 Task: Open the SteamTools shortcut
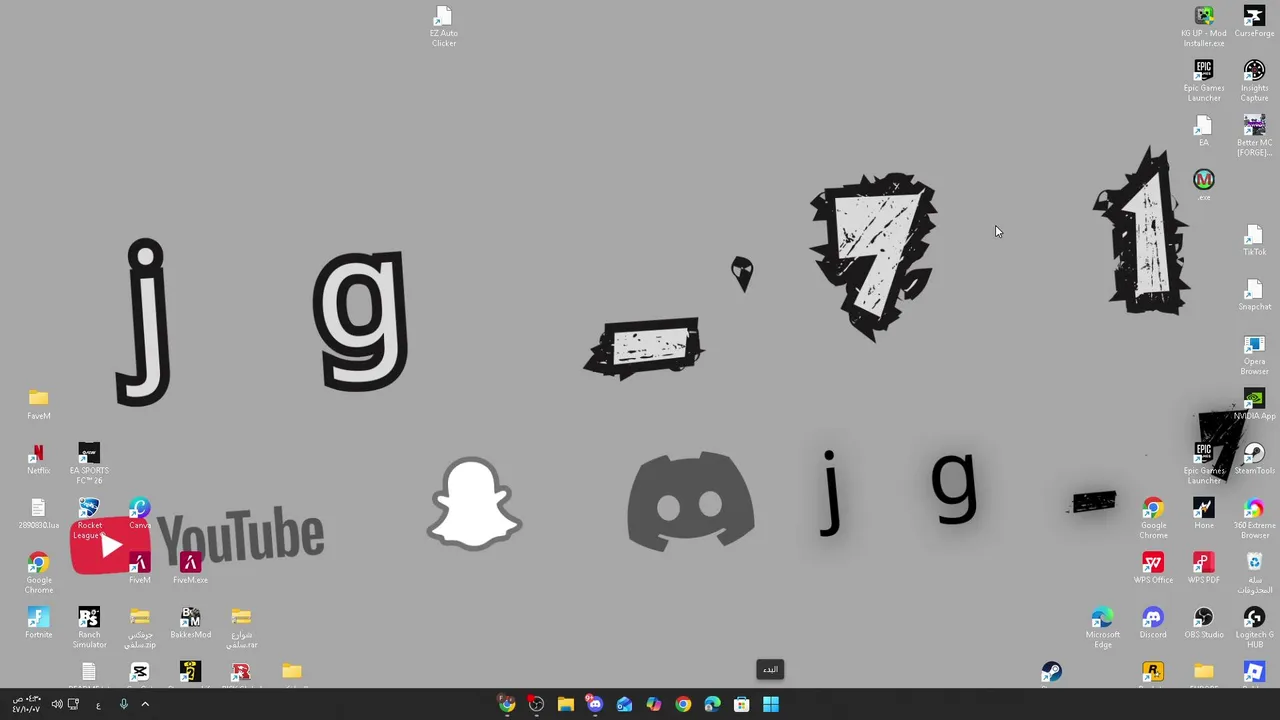1254,459
